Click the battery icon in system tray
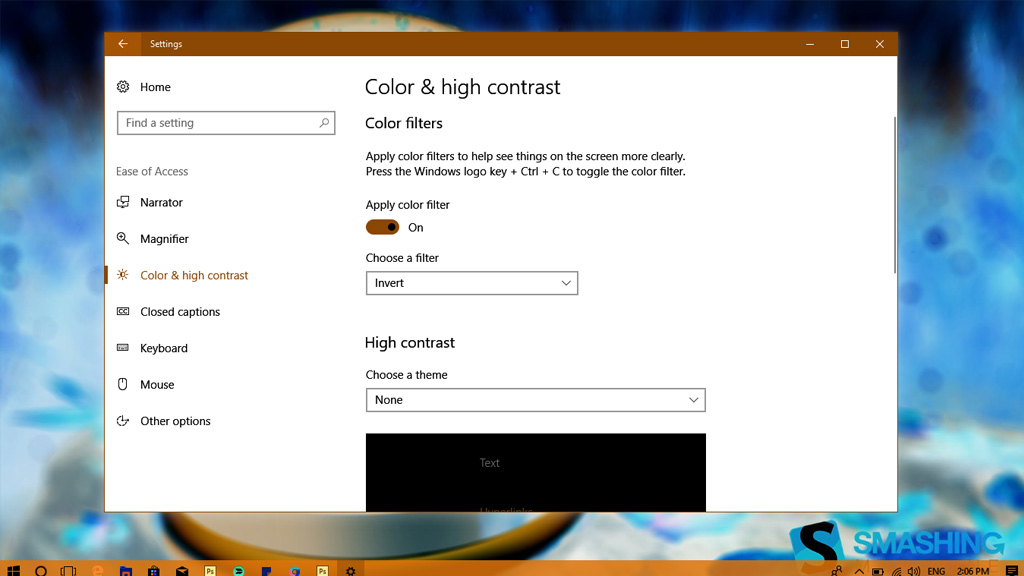Screen dimensions: 1024x576 click(878, 571)
